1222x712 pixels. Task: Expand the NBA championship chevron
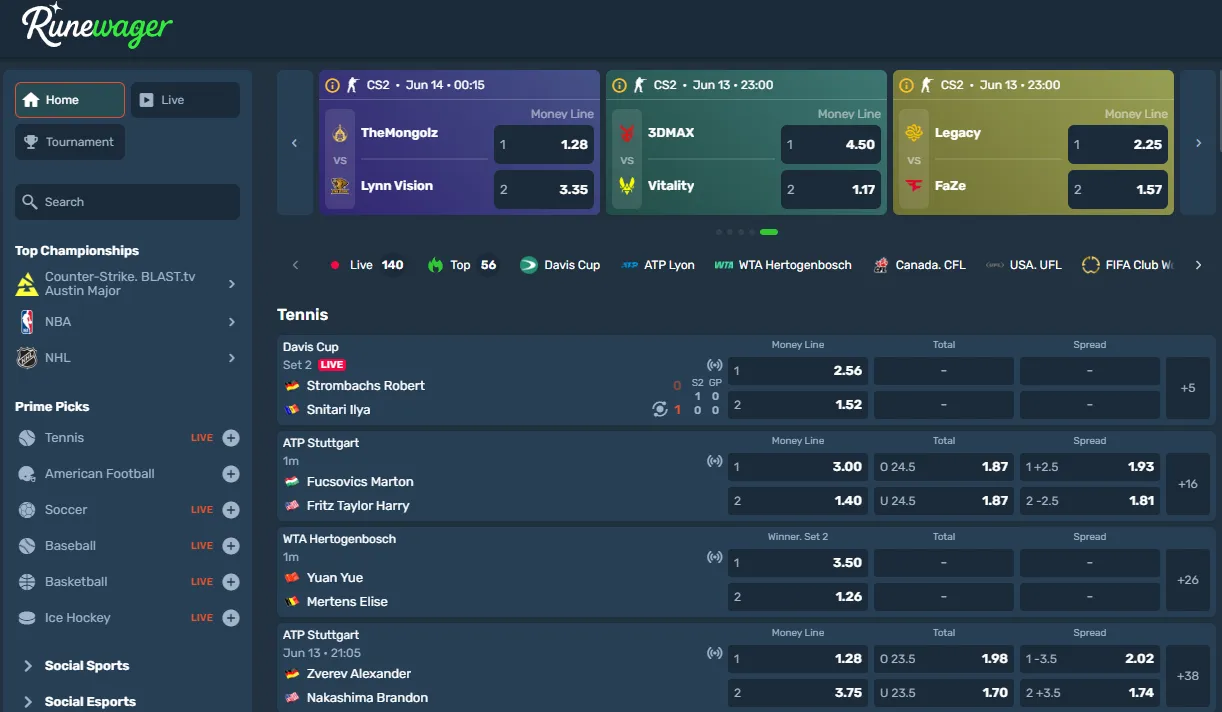click(231, 322)
